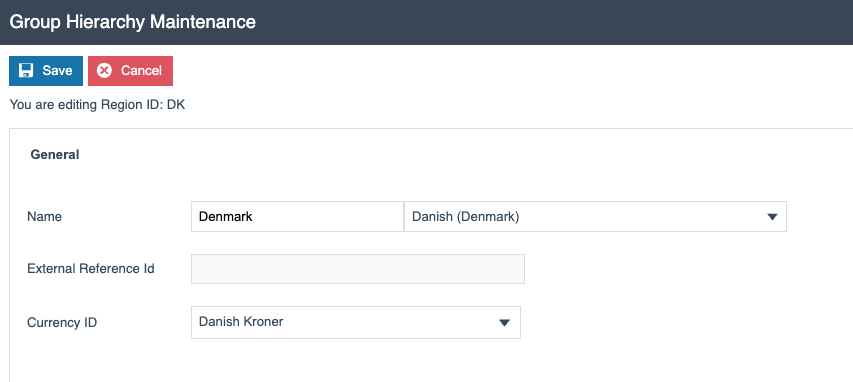The image size is (853, 382).
Task: Click the floppy disk icon on Save
Action: pyautogui.click(x=26, y=71)
